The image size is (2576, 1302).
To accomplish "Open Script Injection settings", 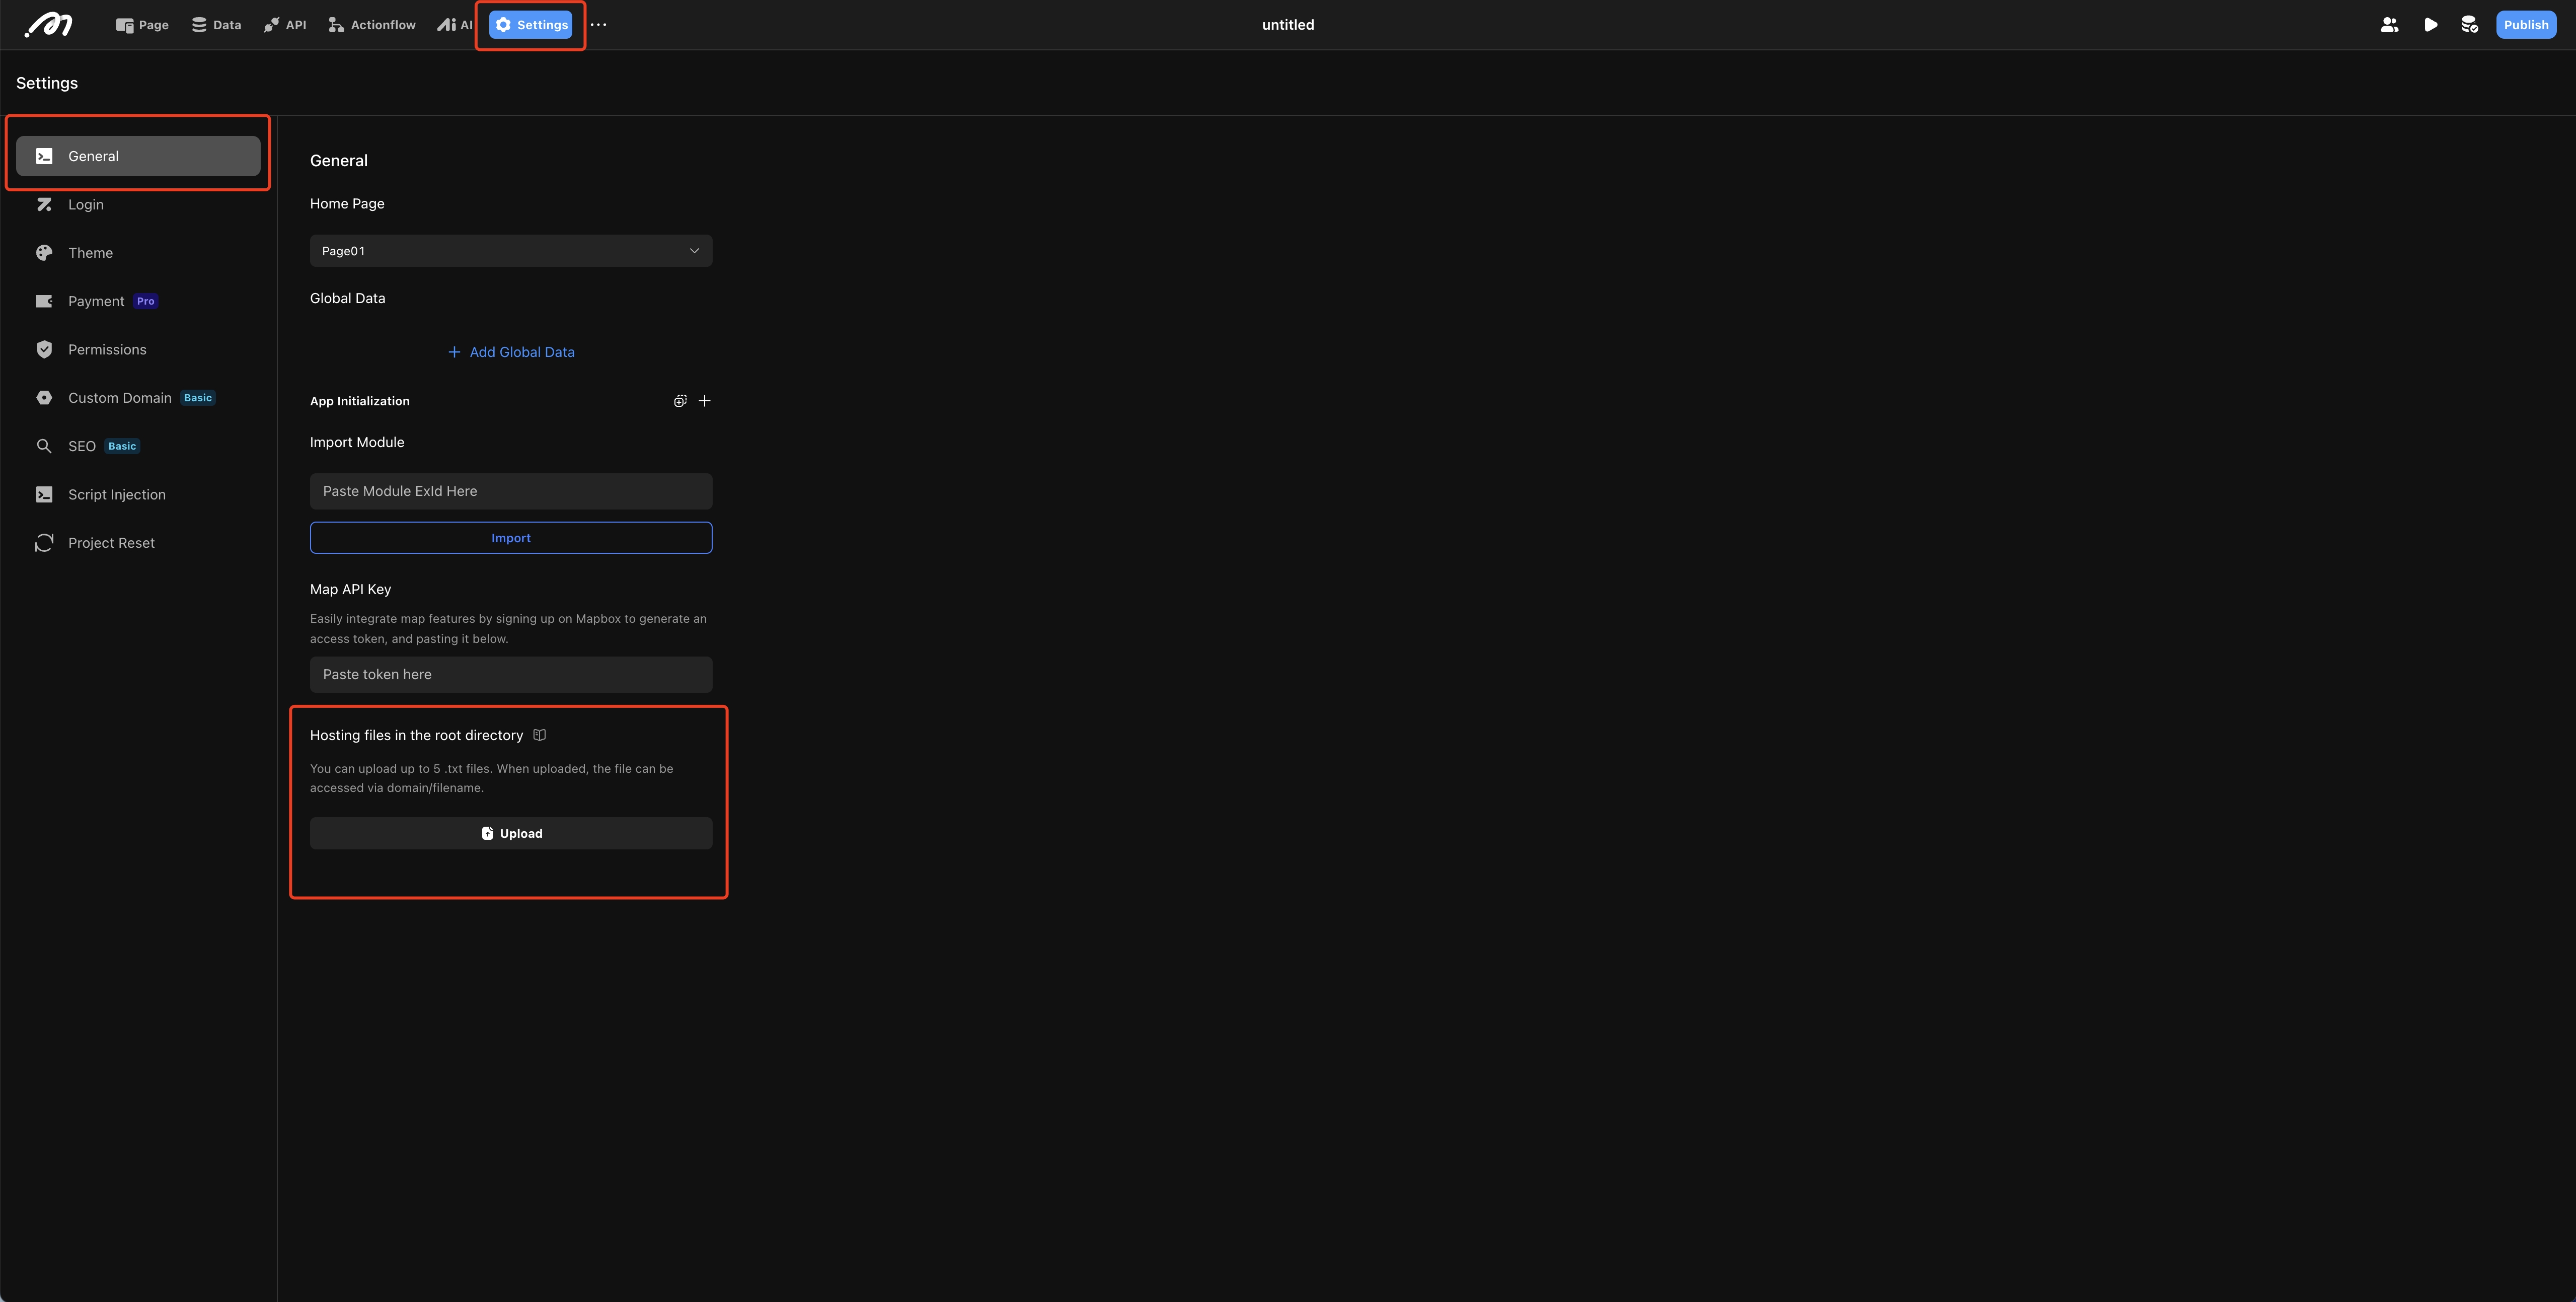I will coord(138,494).
